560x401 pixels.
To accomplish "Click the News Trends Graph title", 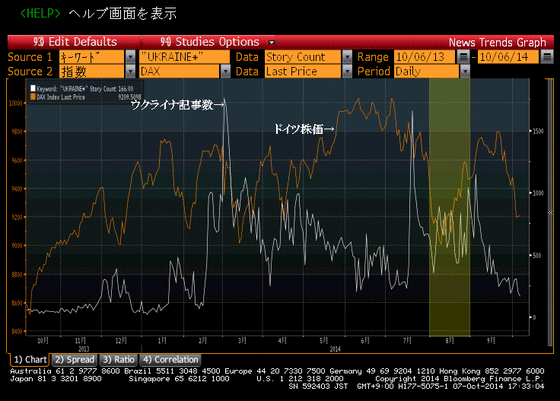I will 497,42.
